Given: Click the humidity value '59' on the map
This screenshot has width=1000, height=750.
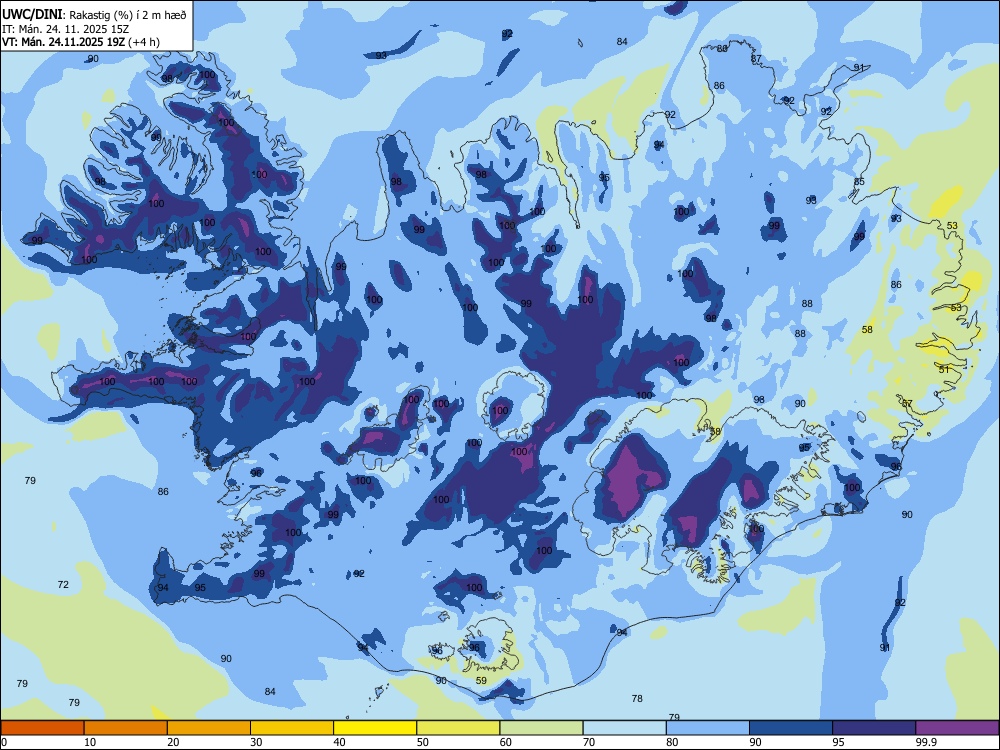Looking at the screenshot, I should 482,680.
